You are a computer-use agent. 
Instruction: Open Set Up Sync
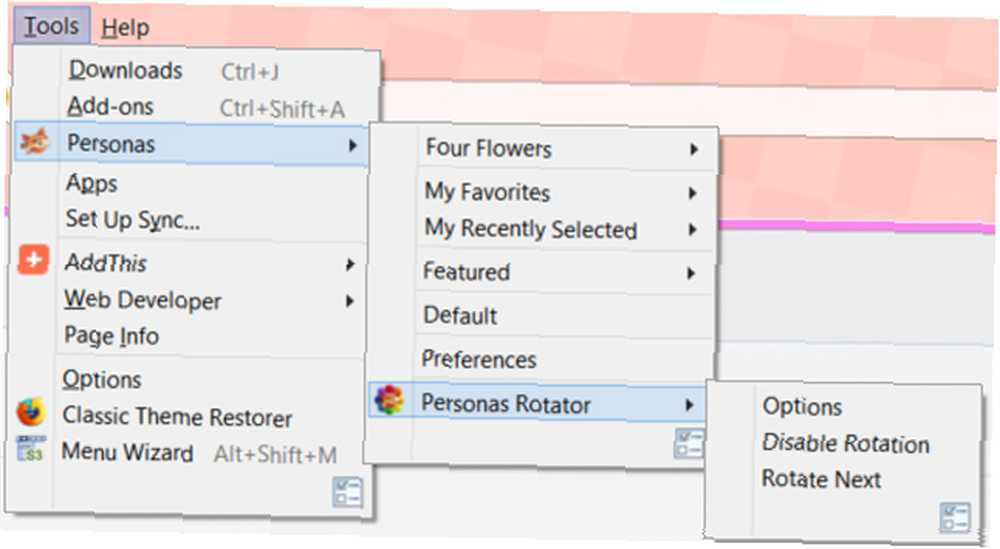pyautogui.click(x=133, y=219)
